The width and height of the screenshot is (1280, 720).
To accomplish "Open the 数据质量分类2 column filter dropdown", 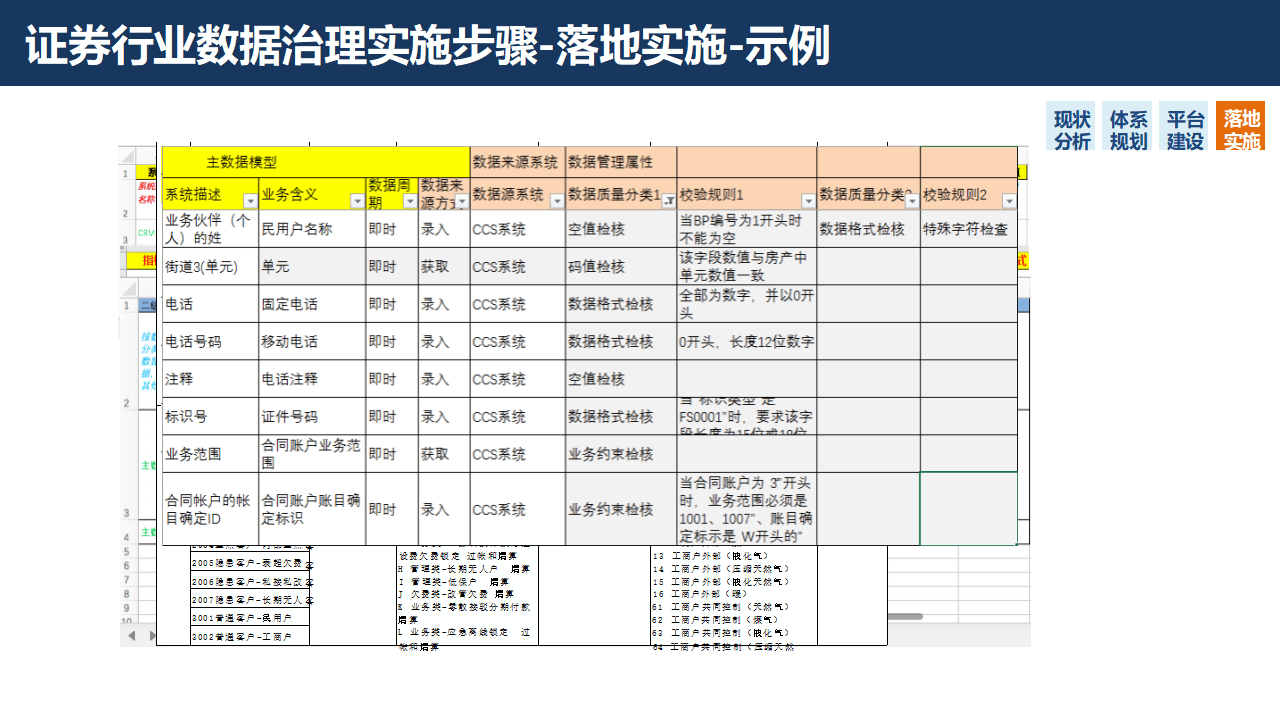I will point(912,201).
